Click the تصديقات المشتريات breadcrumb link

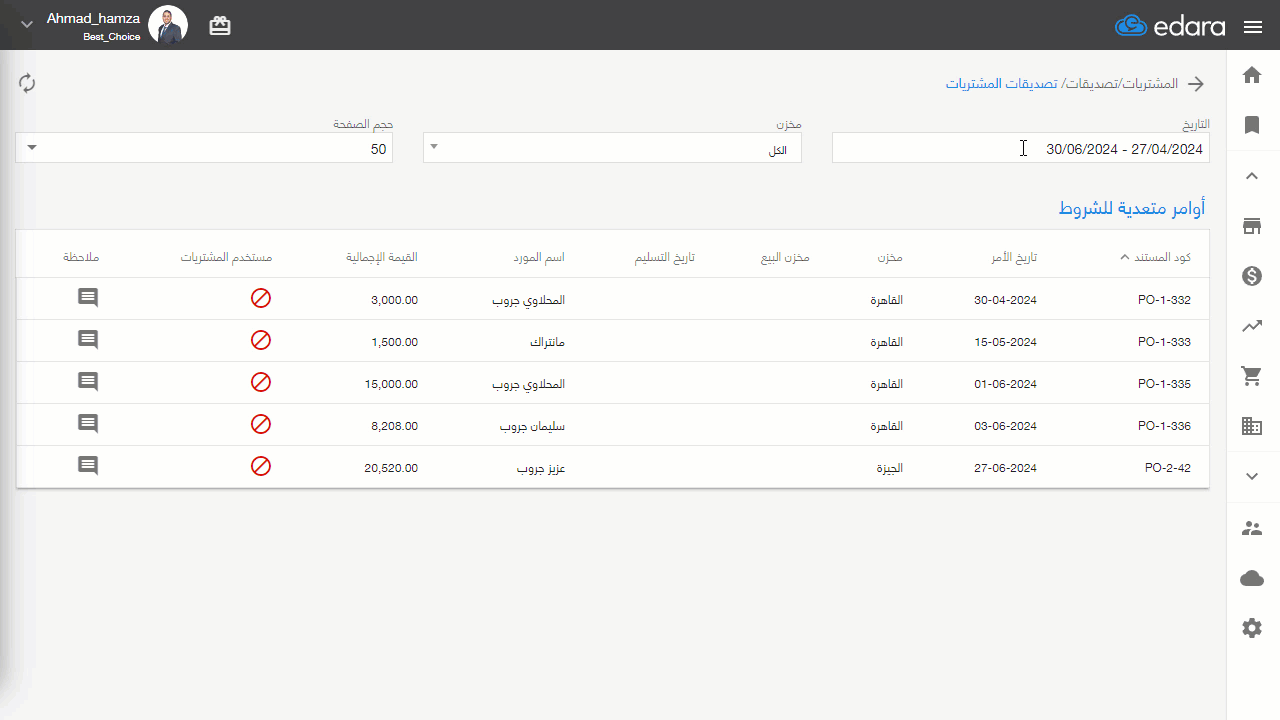coord(1001,84)
